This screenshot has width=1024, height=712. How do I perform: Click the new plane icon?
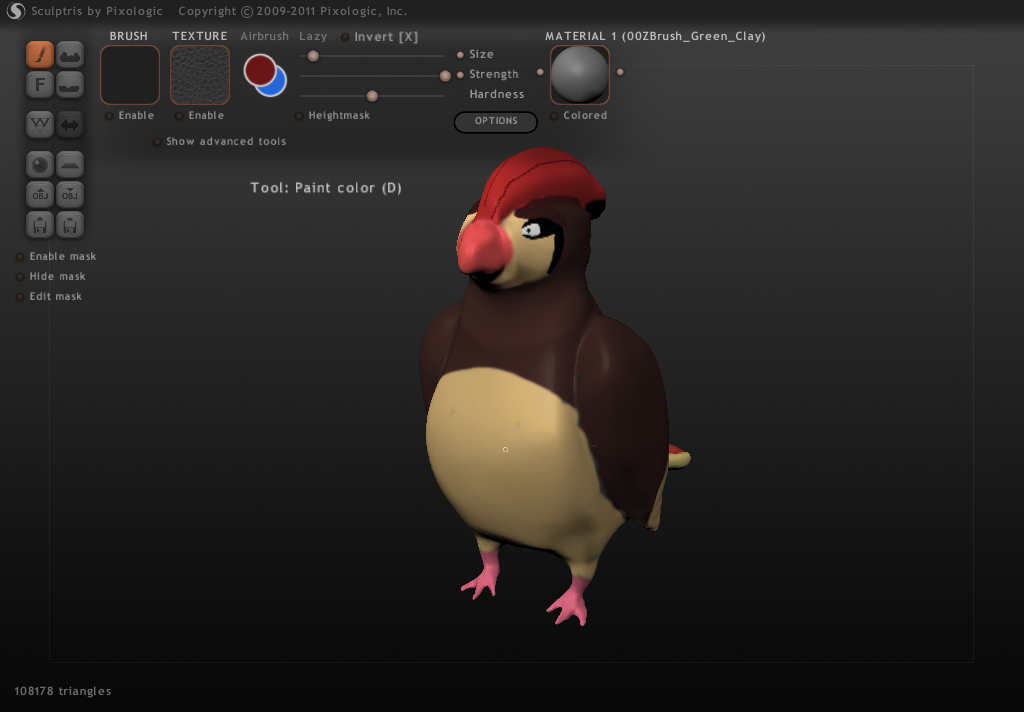(x=70, y=165)
